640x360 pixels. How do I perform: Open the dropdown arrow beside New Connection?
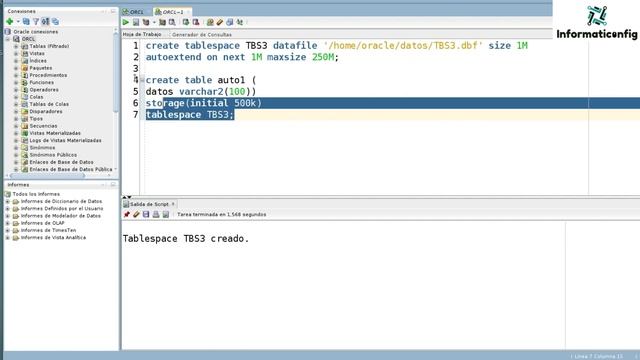(18, 22)
